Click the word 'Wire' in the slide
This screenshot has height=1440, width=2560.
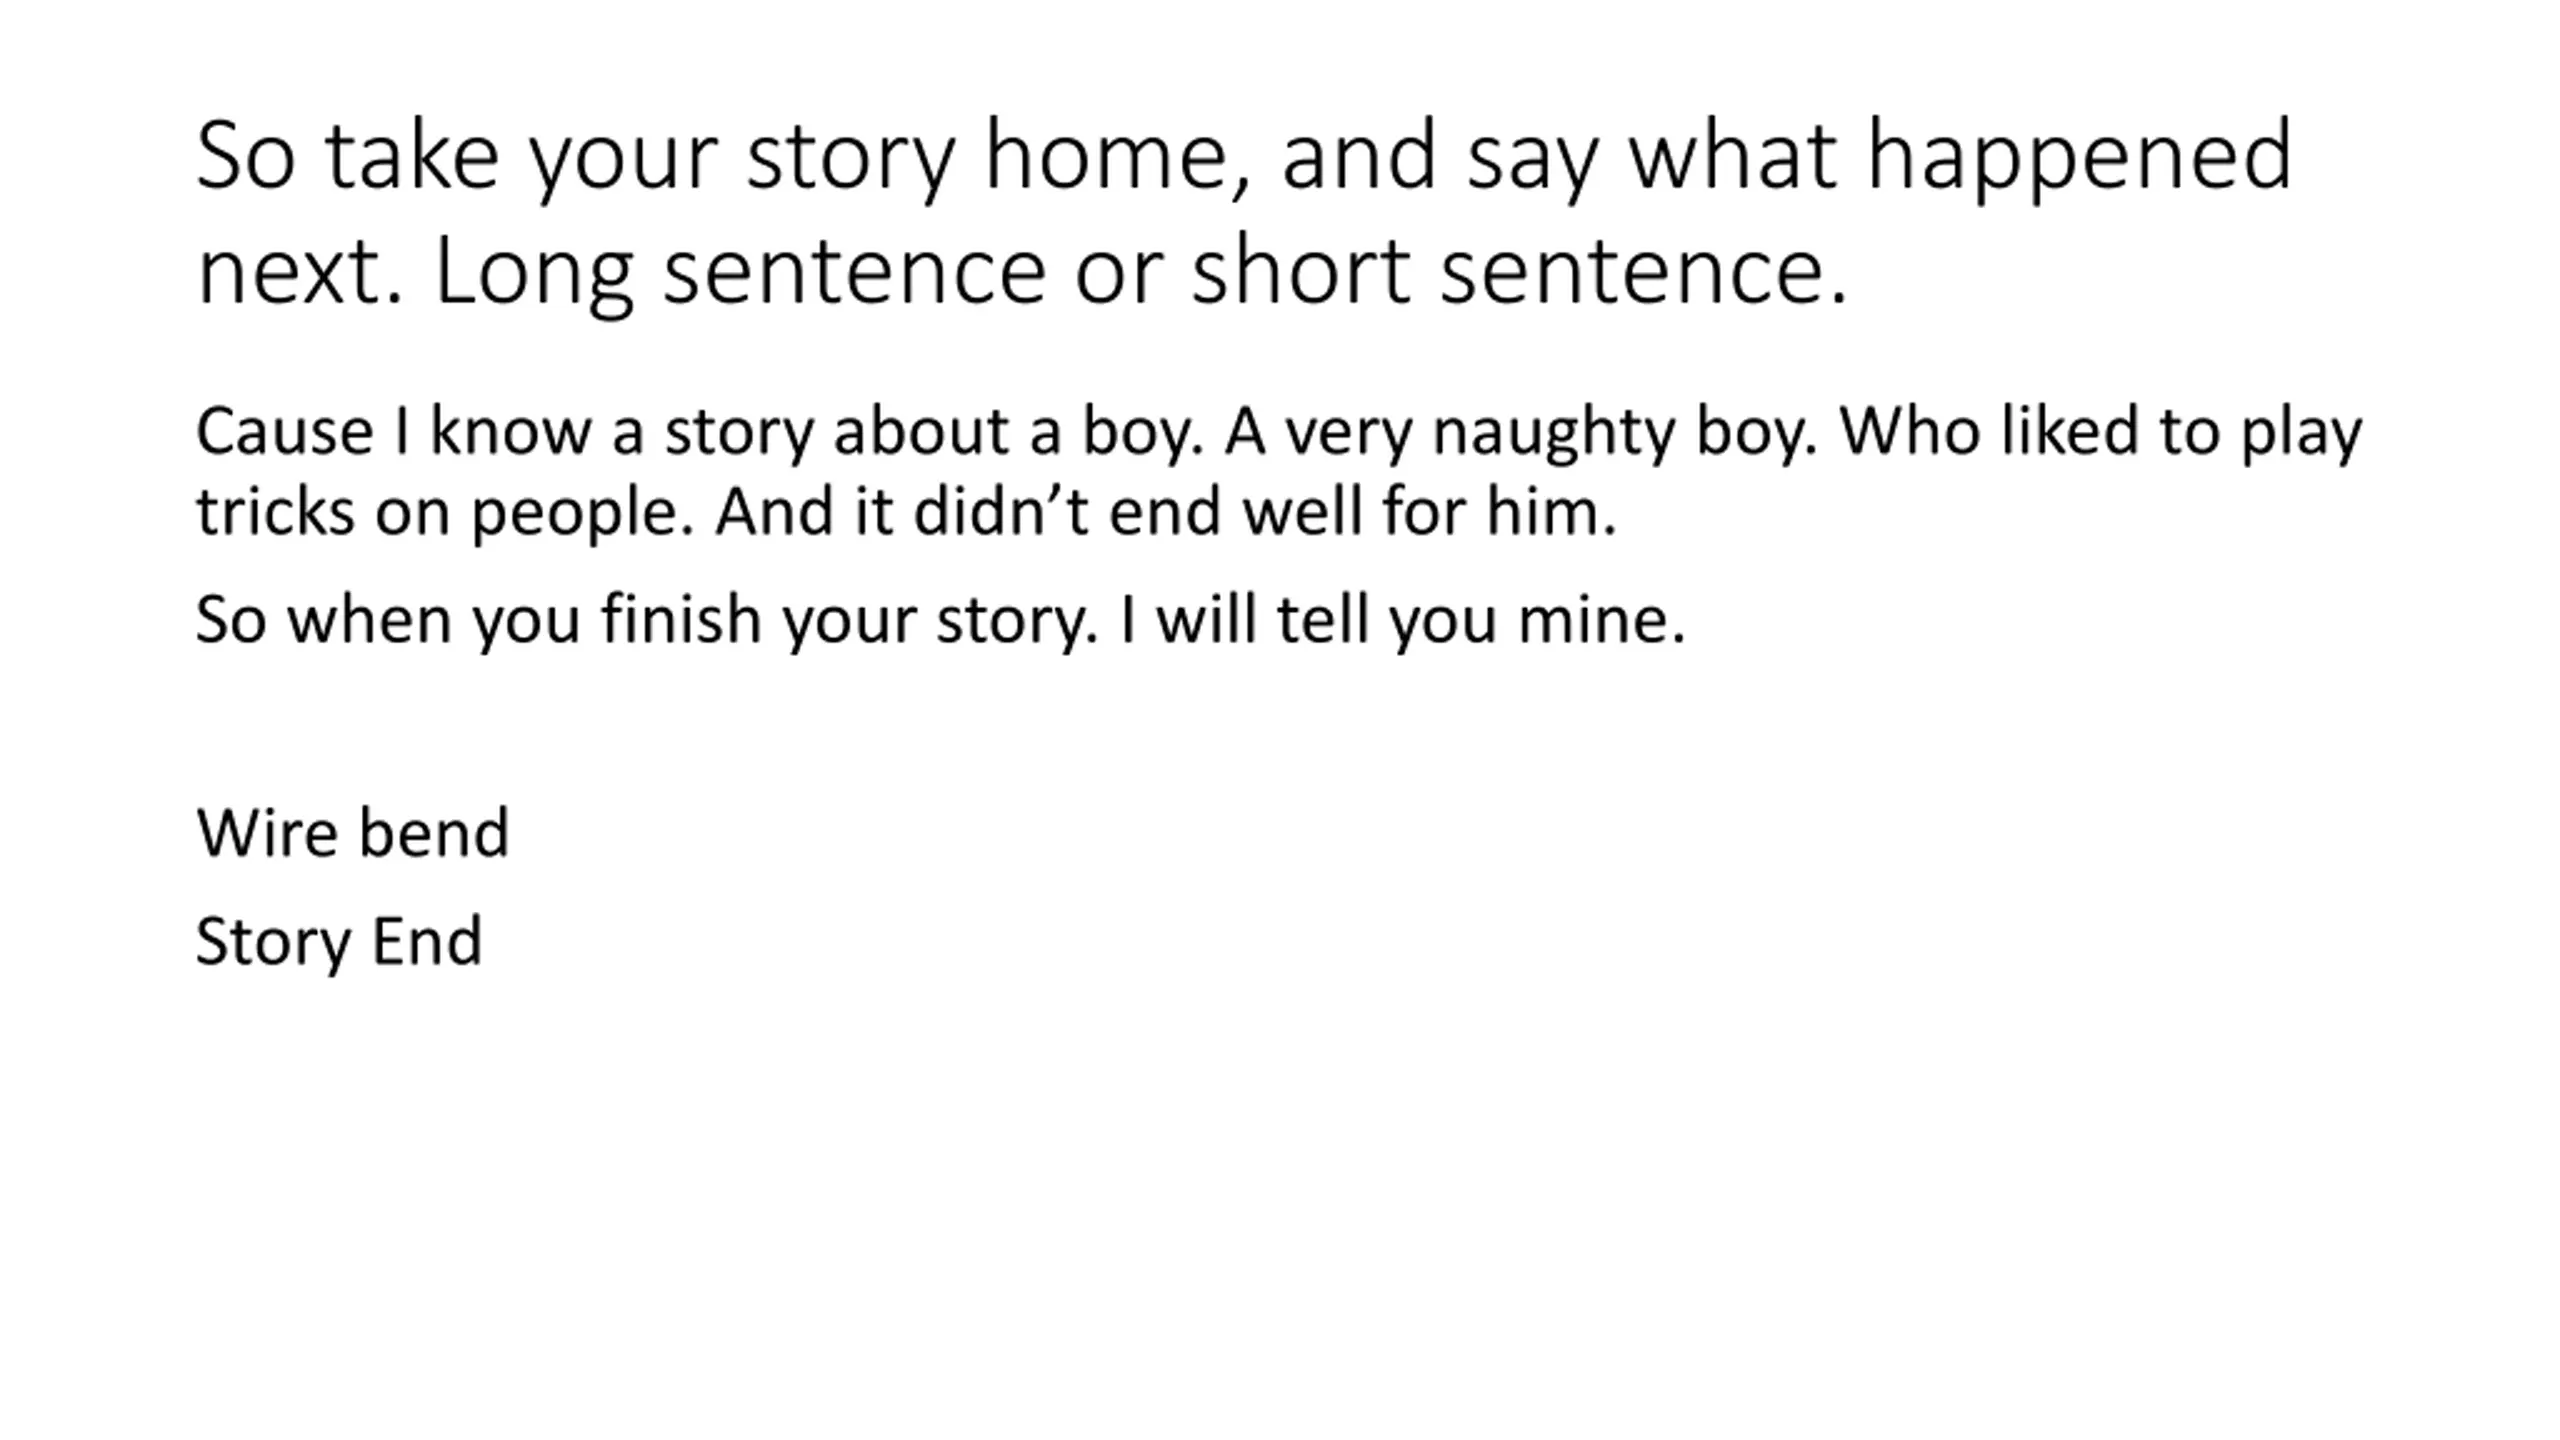(x=267, y=832)
